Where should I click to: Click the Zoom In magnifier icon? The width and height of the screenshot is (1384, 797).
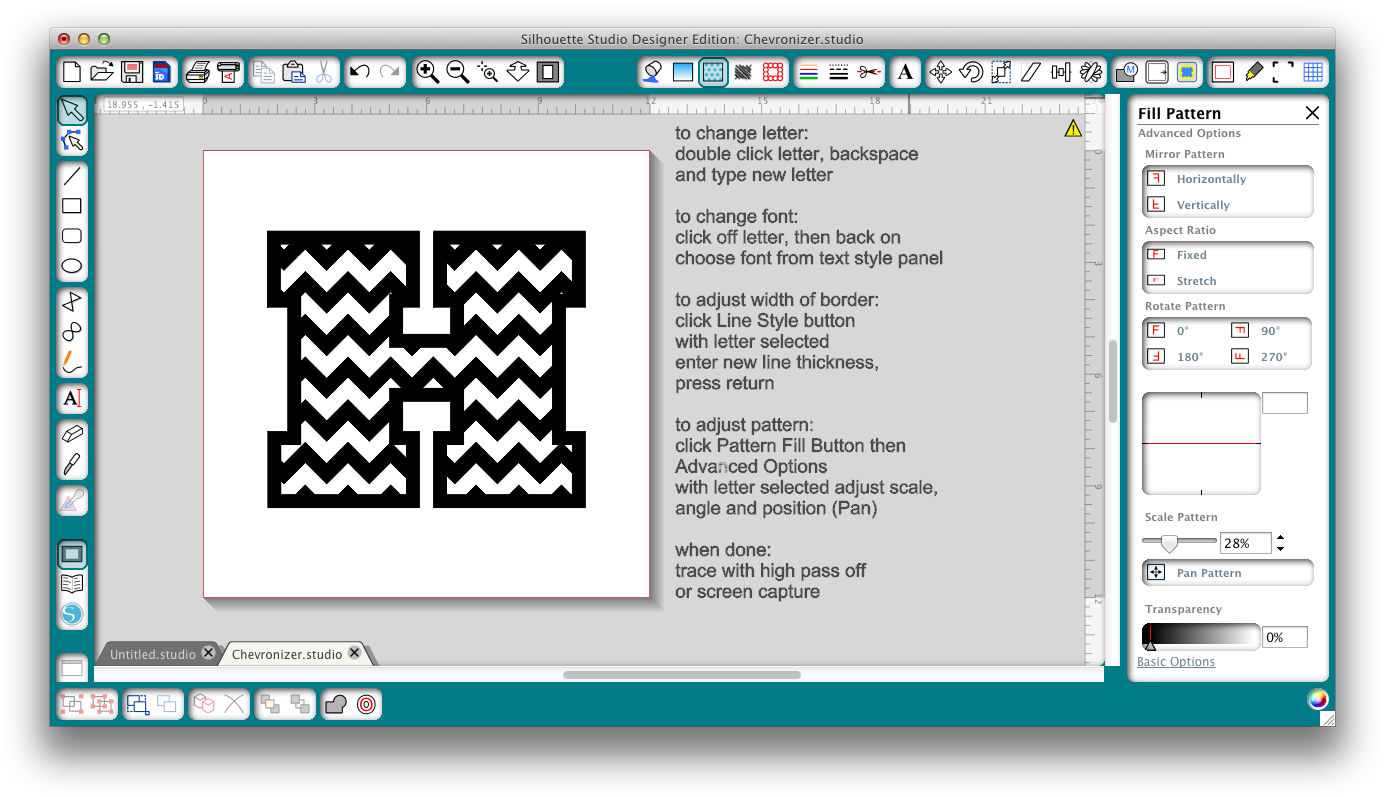click(x=428, y=72)
